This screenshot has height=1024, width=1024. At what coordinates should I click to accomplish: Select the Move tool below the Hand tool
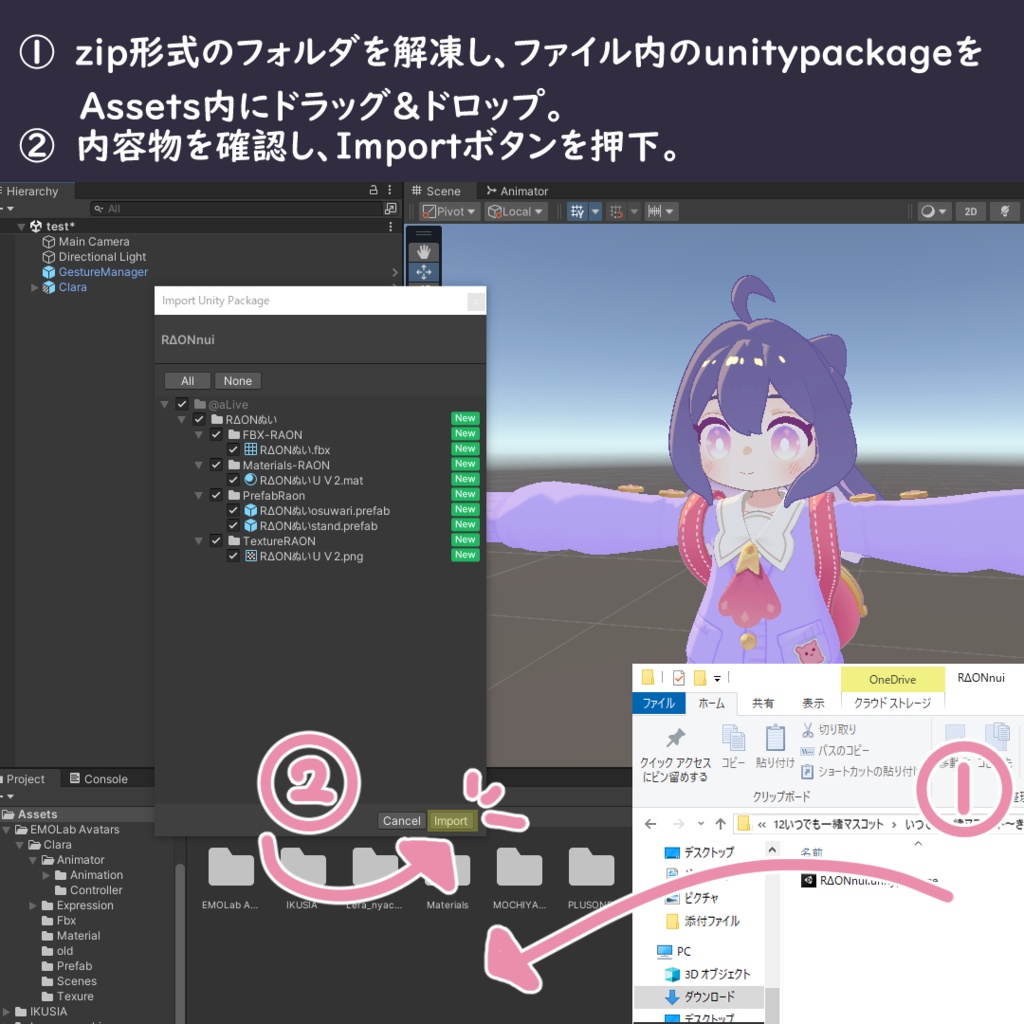(x=423, y=272)
